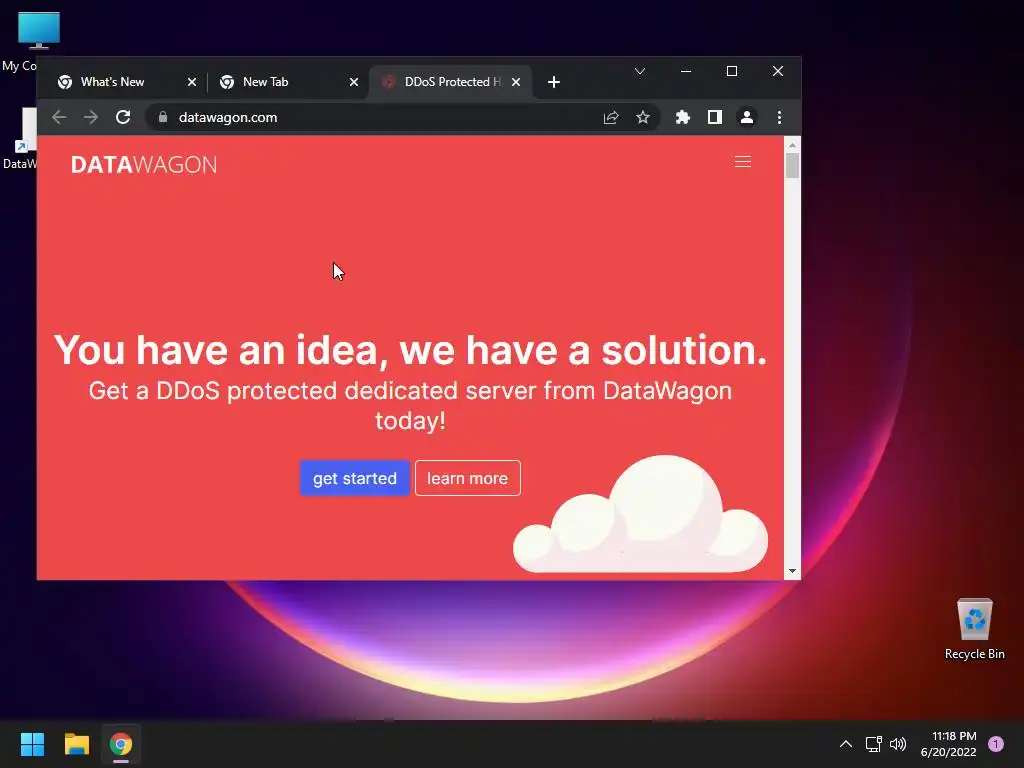Click the Chrome back arrow
Viewport: 1024px width, 768px height.
(x=59, y=118)
